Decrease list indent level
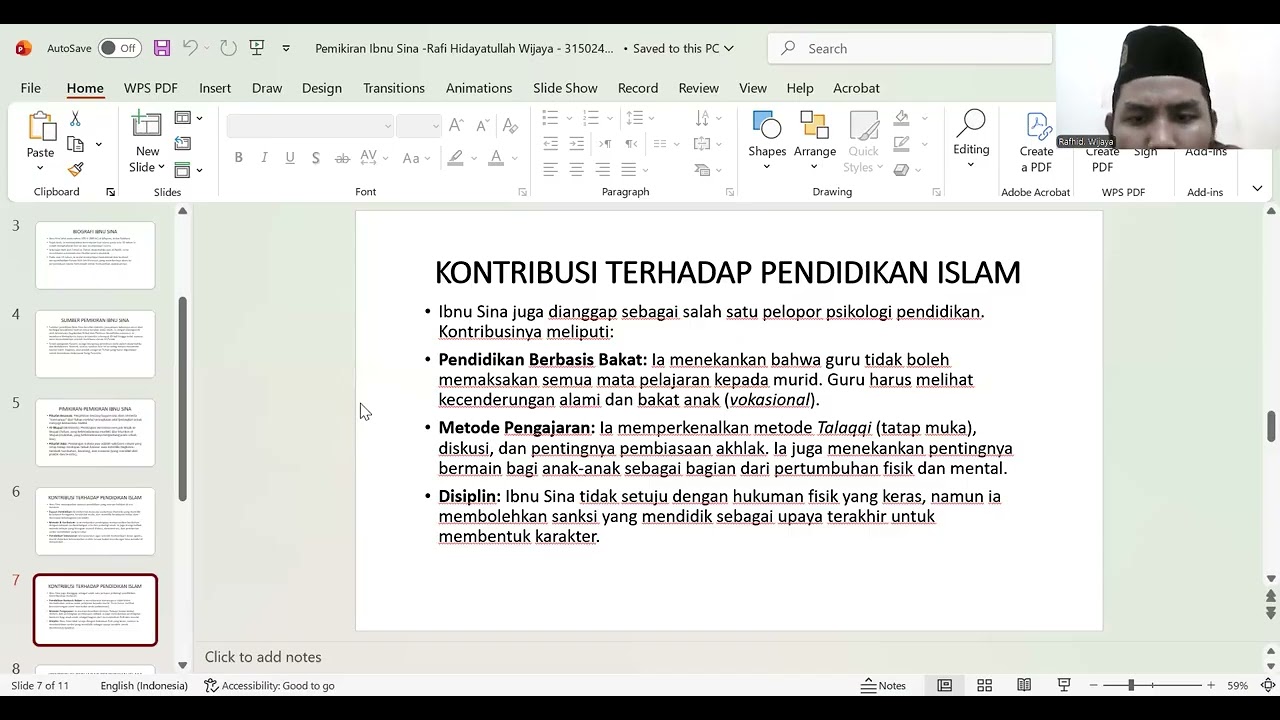 click(x=550, y=144)
